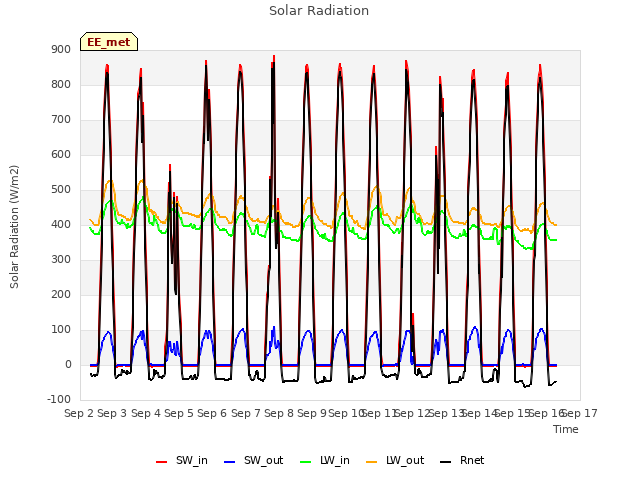Click the Sep 8 highest SW_in peak

click(274, 56)
